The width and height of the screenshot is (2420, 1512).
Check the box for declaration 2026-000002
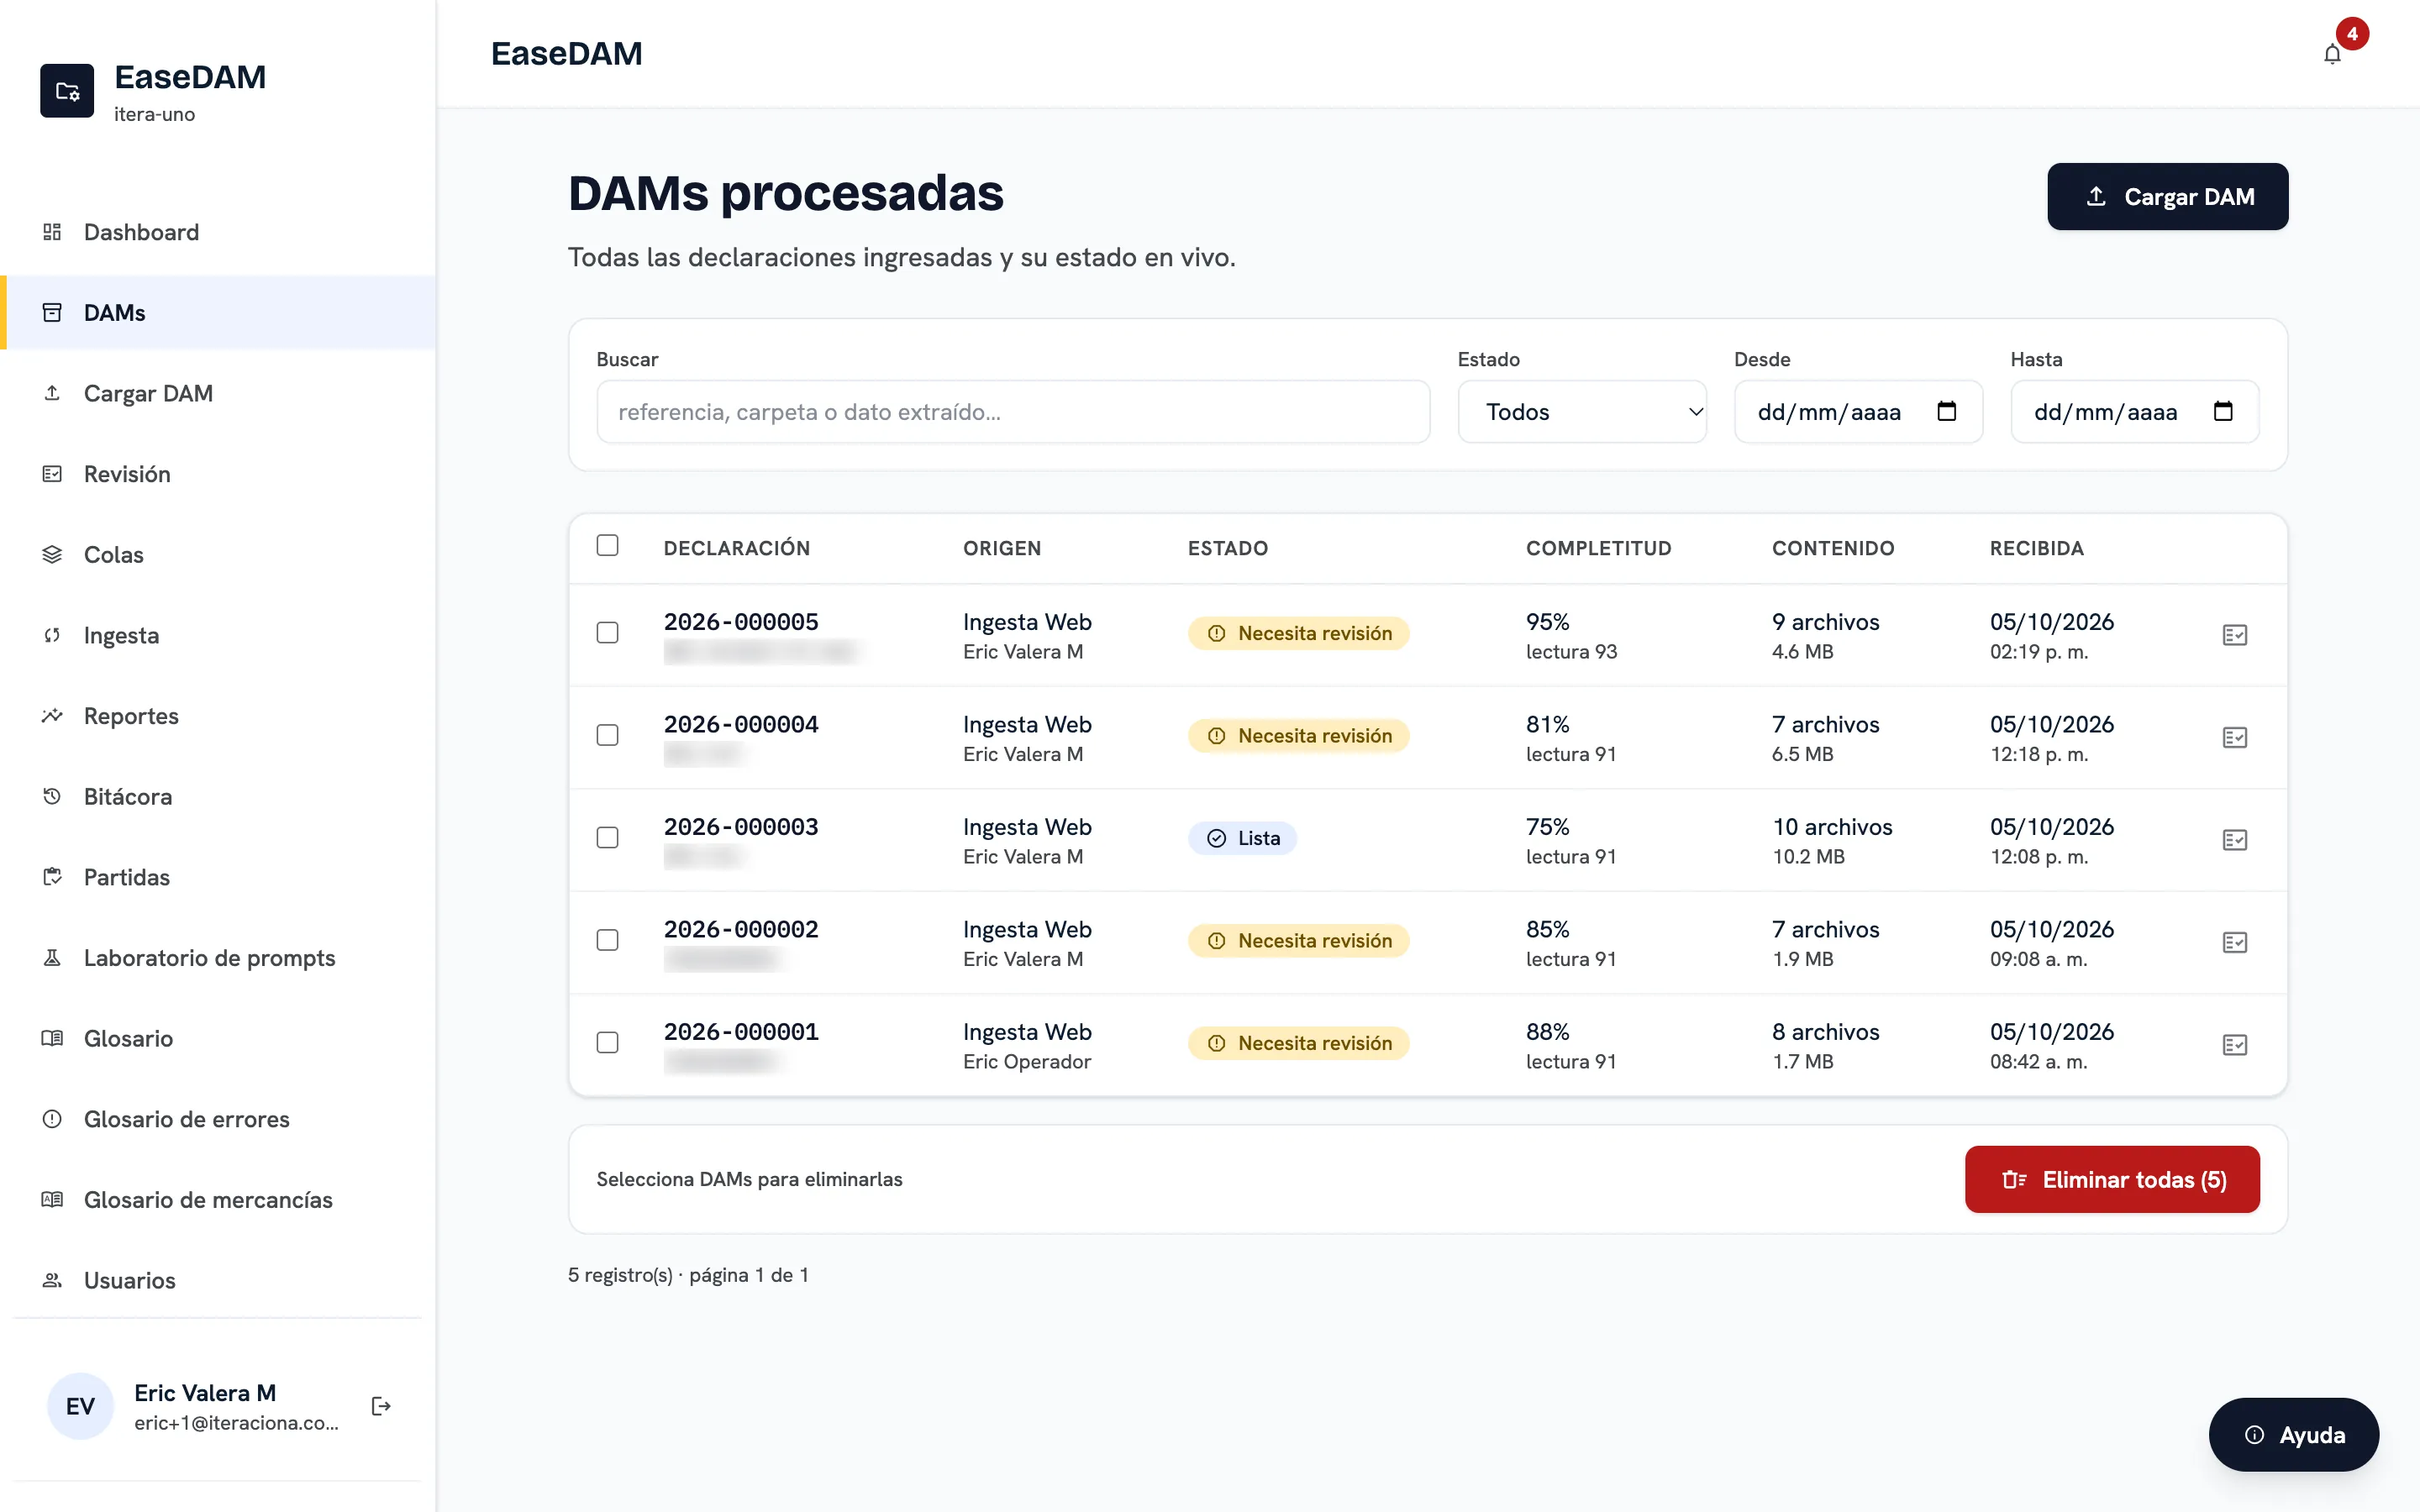607,940
